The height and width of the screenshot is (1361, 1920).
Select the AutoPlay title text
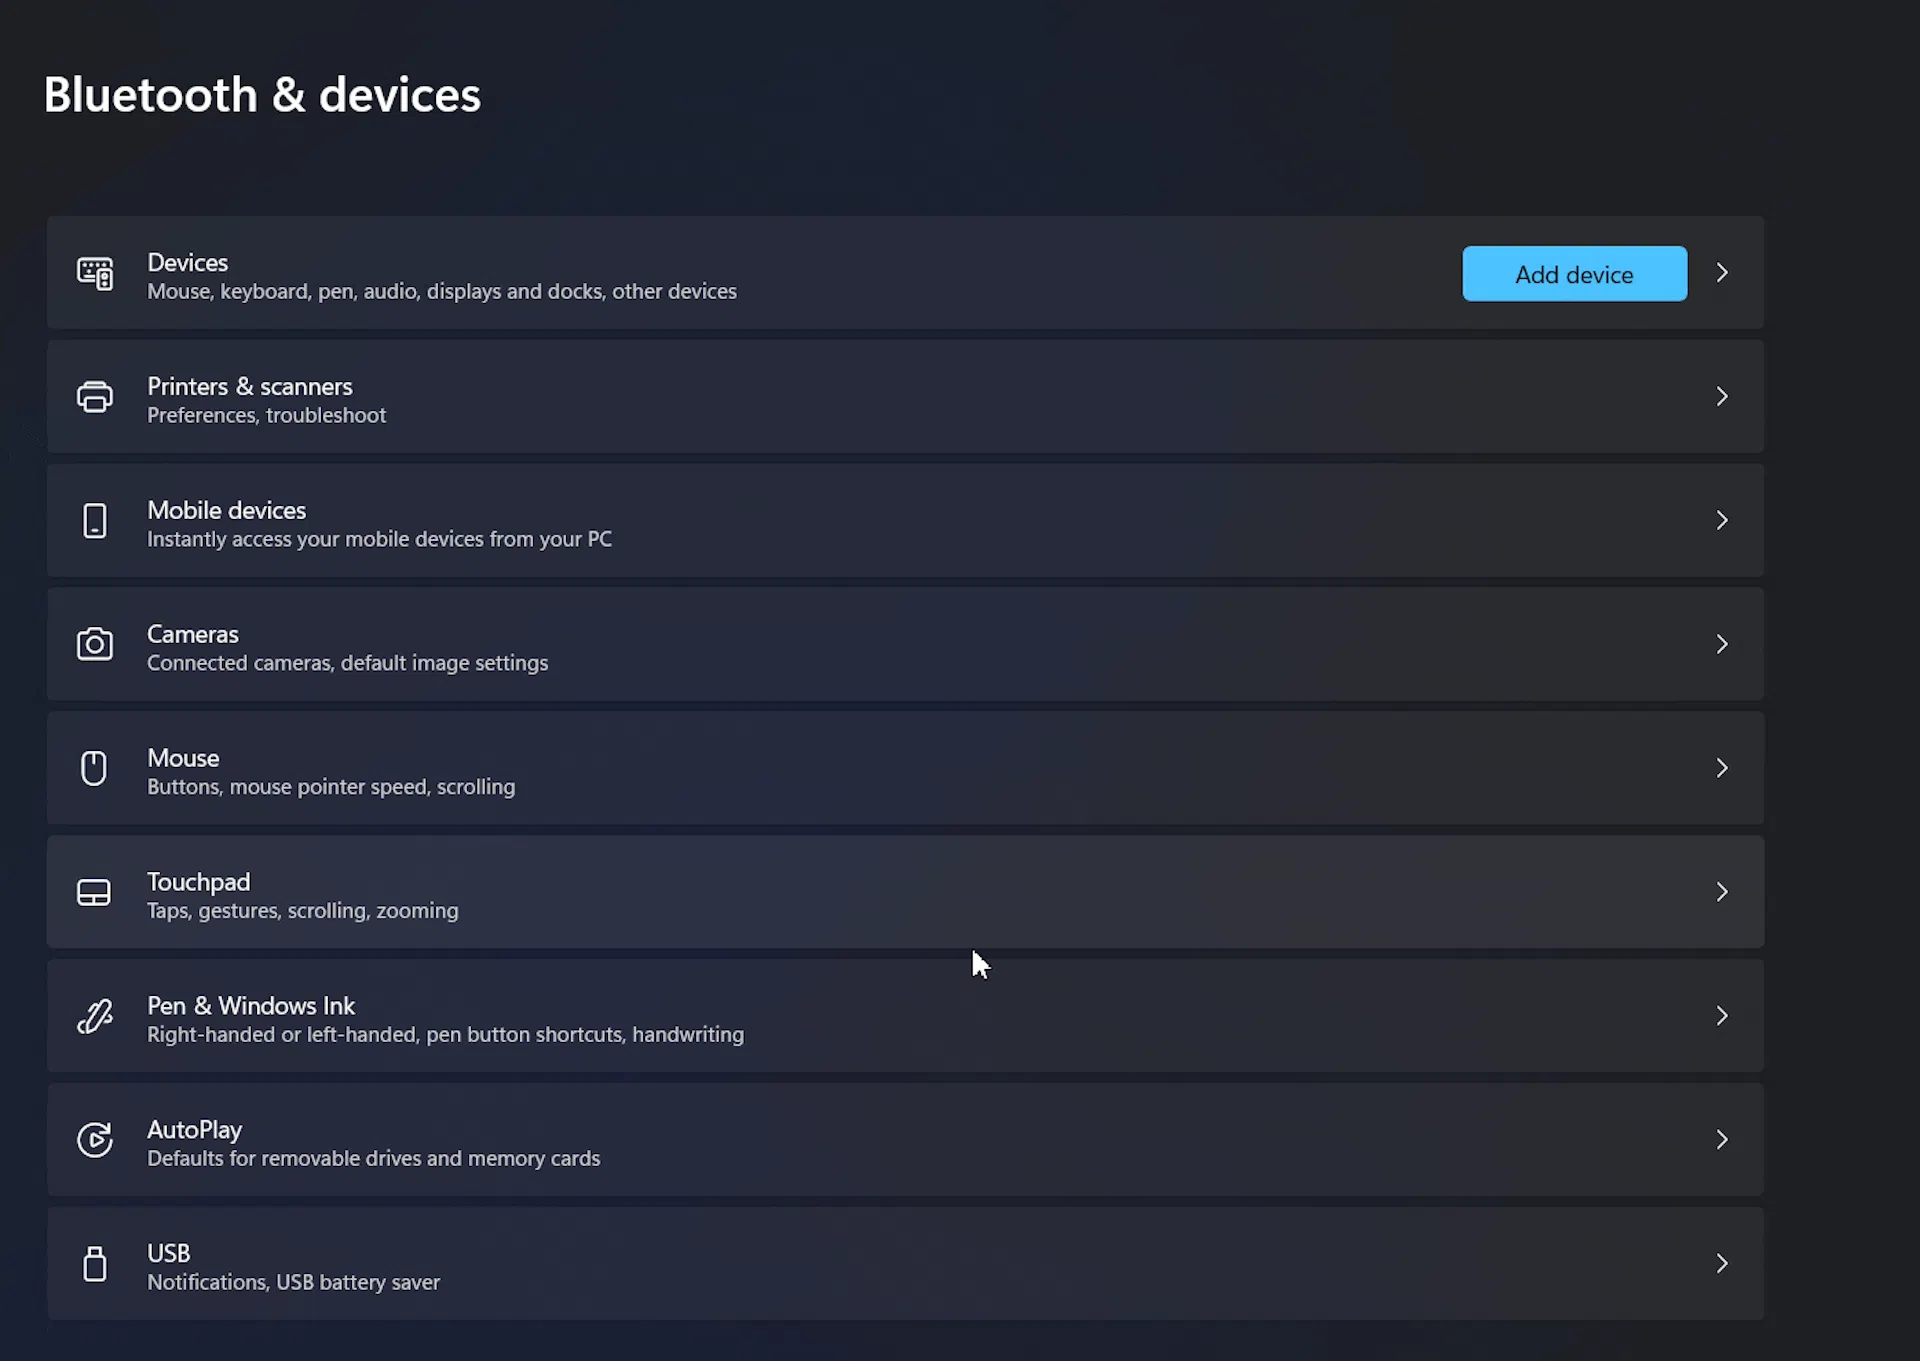[x=195, y=1130]
